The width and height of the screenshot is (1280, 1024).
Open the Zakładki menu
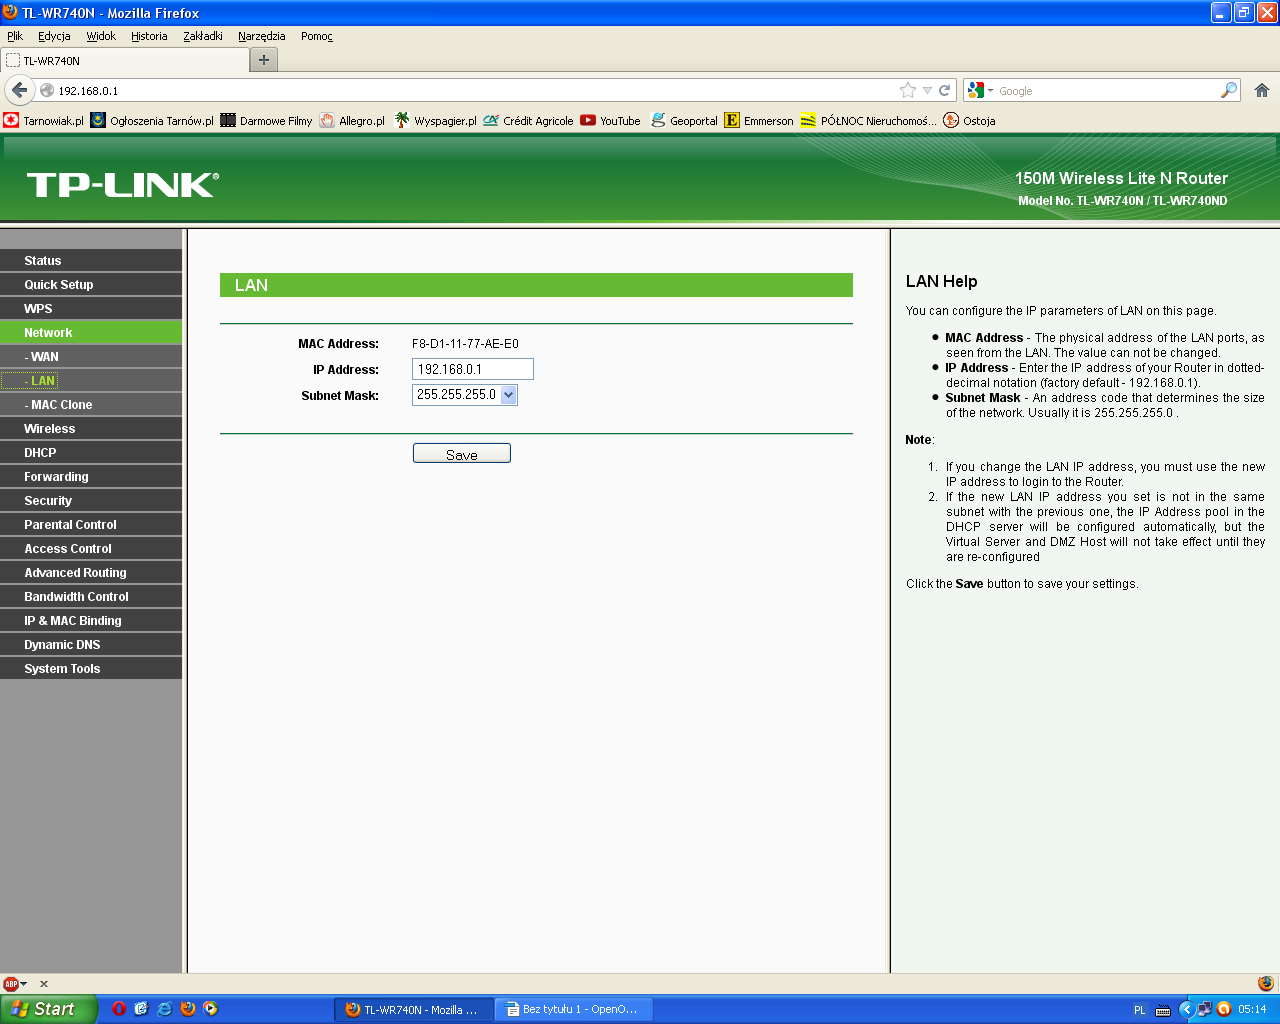tap(202, 36)
